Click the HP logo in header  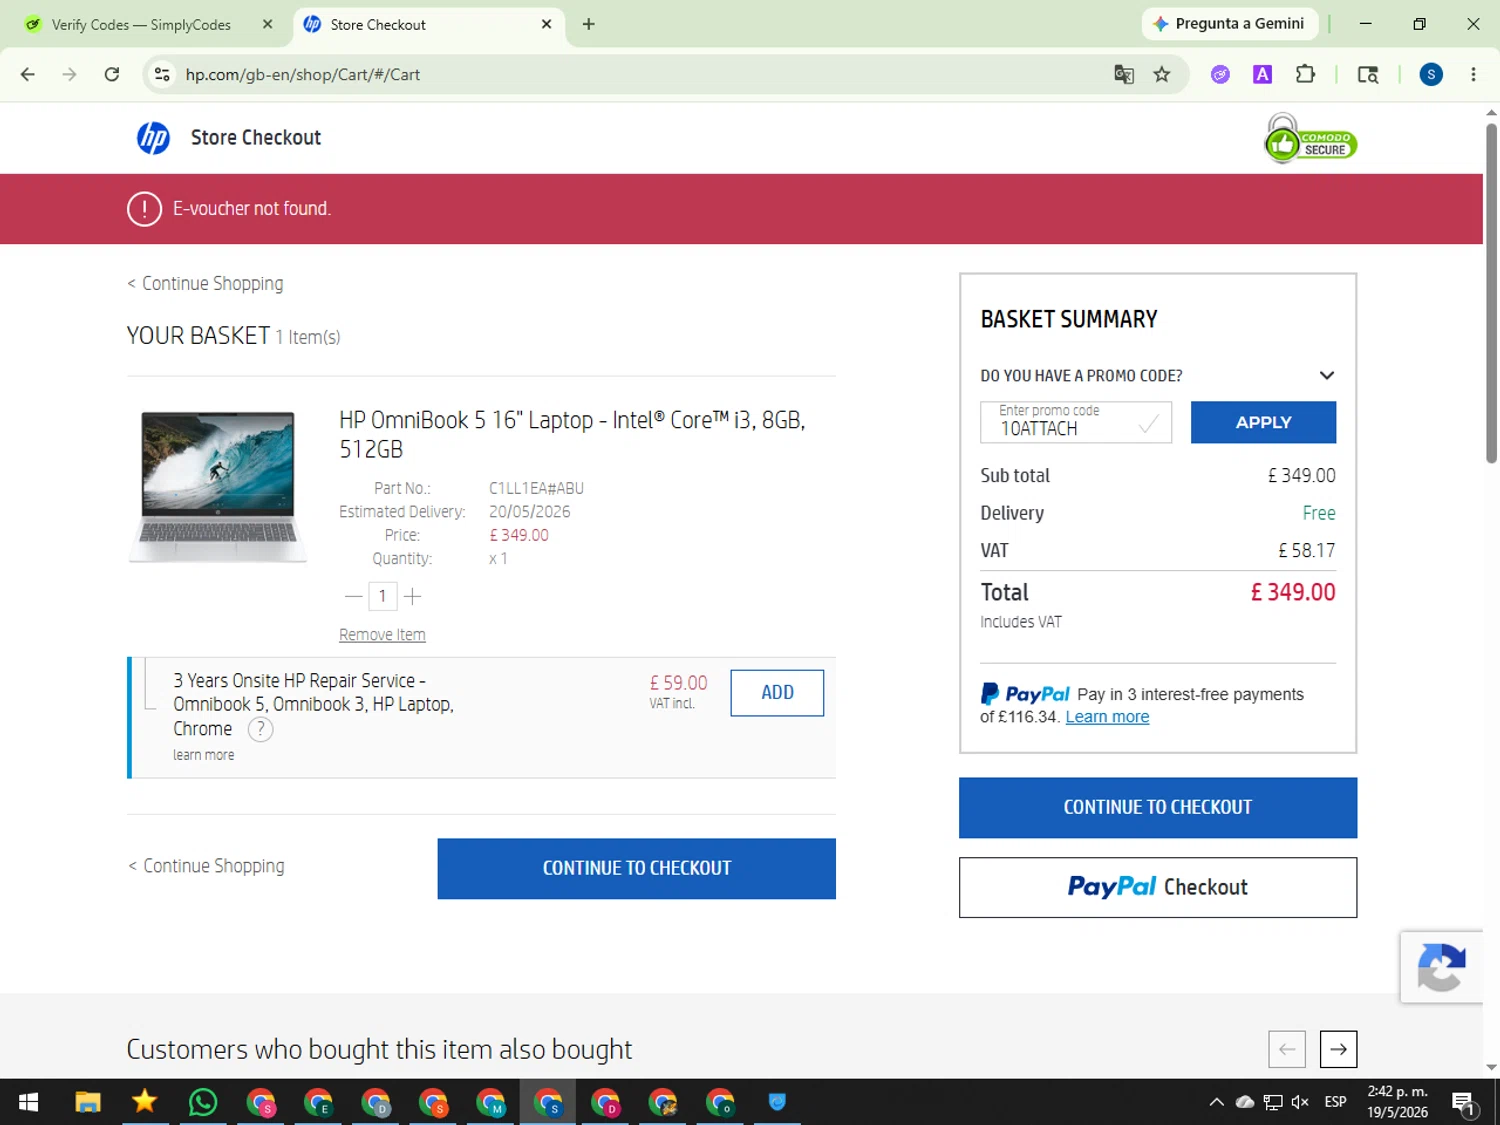[153, 138]
